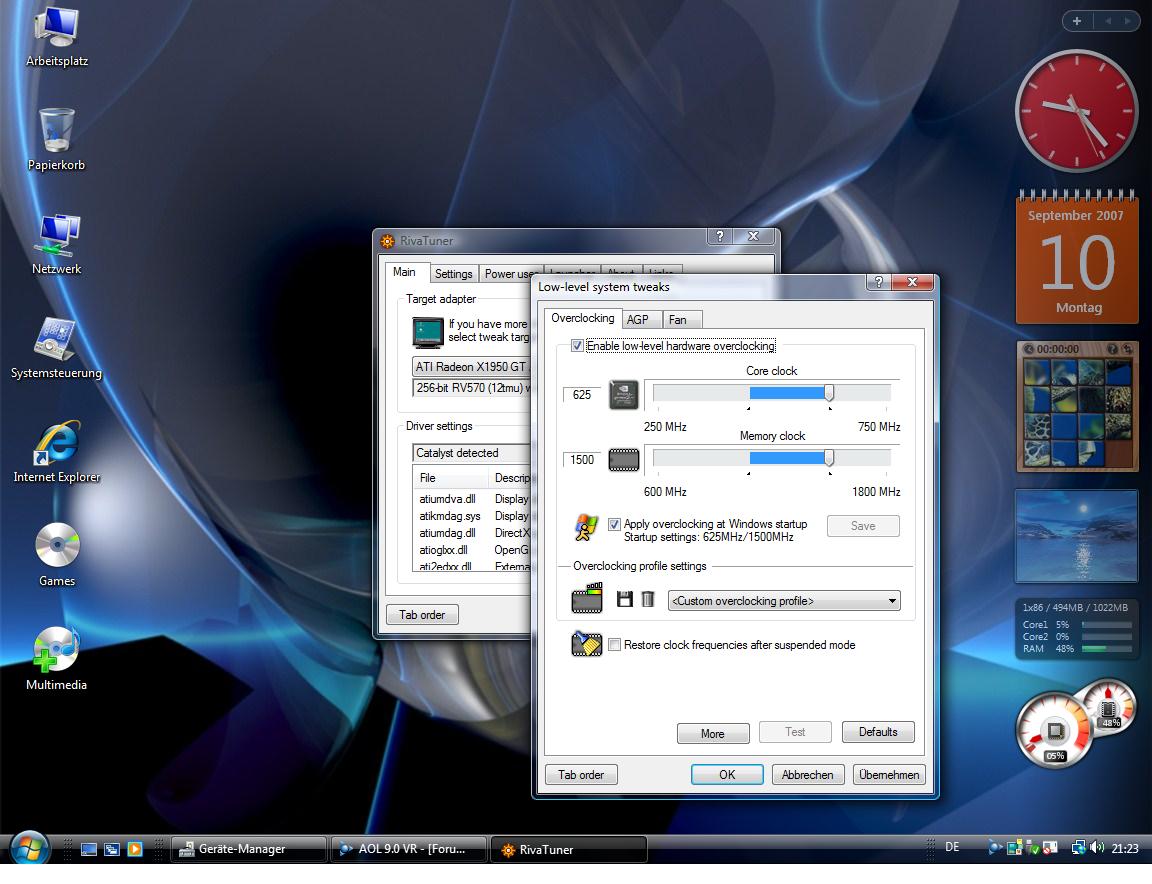This screenshot has height=884, width=1152.
Task: Click the network connection tray icon
Action: (x=1079, y=847)
